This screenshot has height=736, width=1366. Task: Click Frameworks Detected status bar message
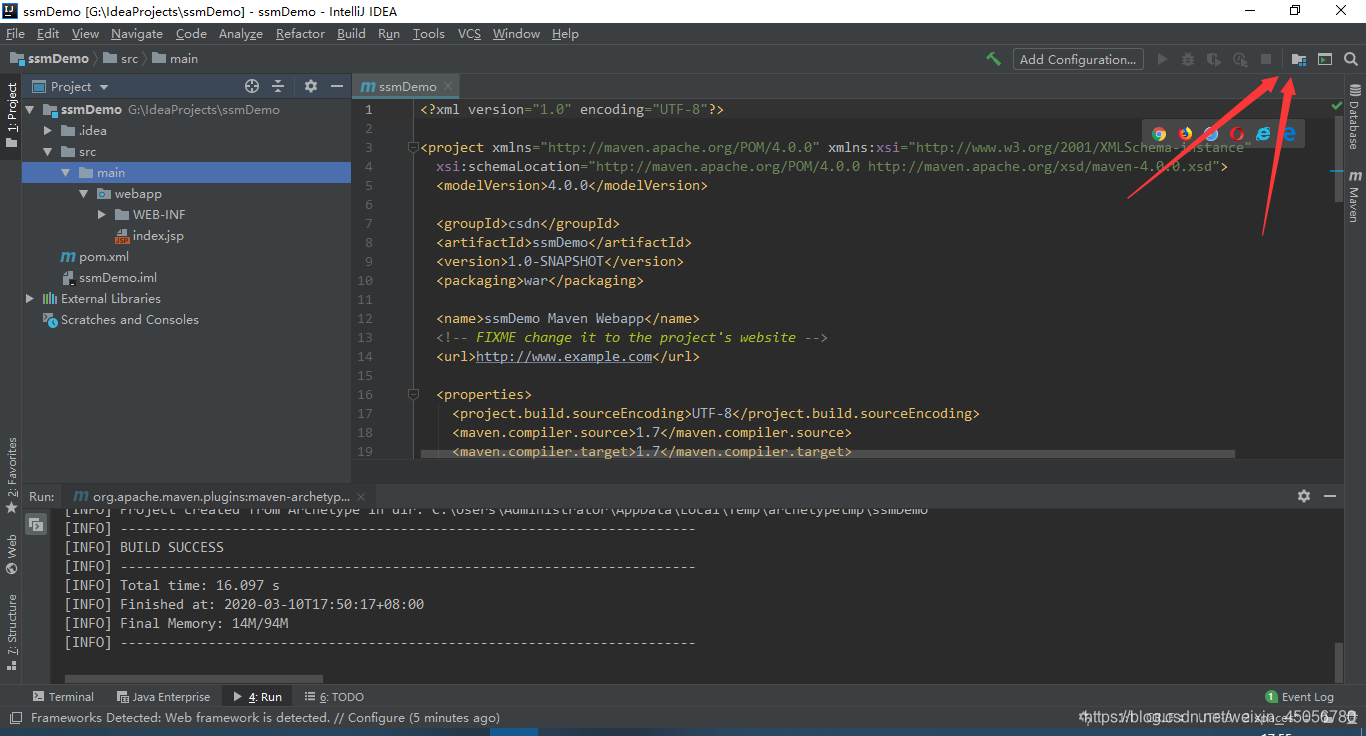[265, 718]
